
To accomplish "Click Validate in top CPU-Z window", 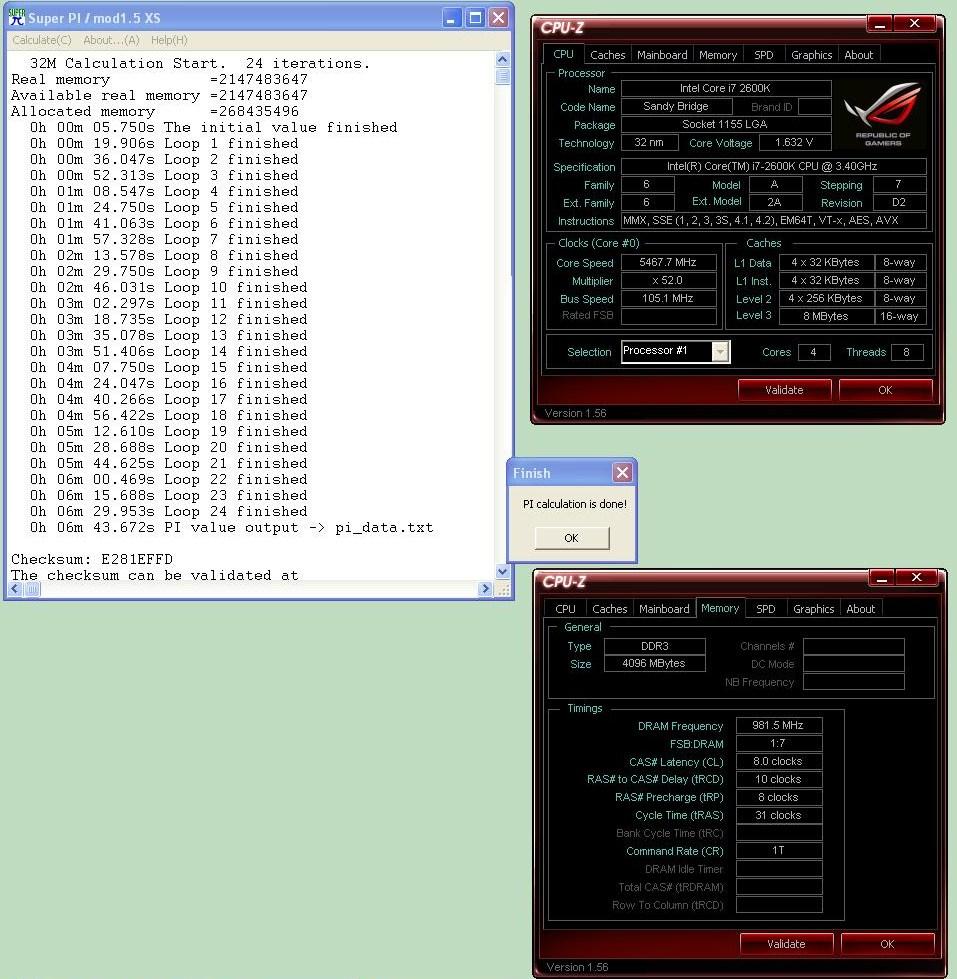I will click(x=784, y=390).
